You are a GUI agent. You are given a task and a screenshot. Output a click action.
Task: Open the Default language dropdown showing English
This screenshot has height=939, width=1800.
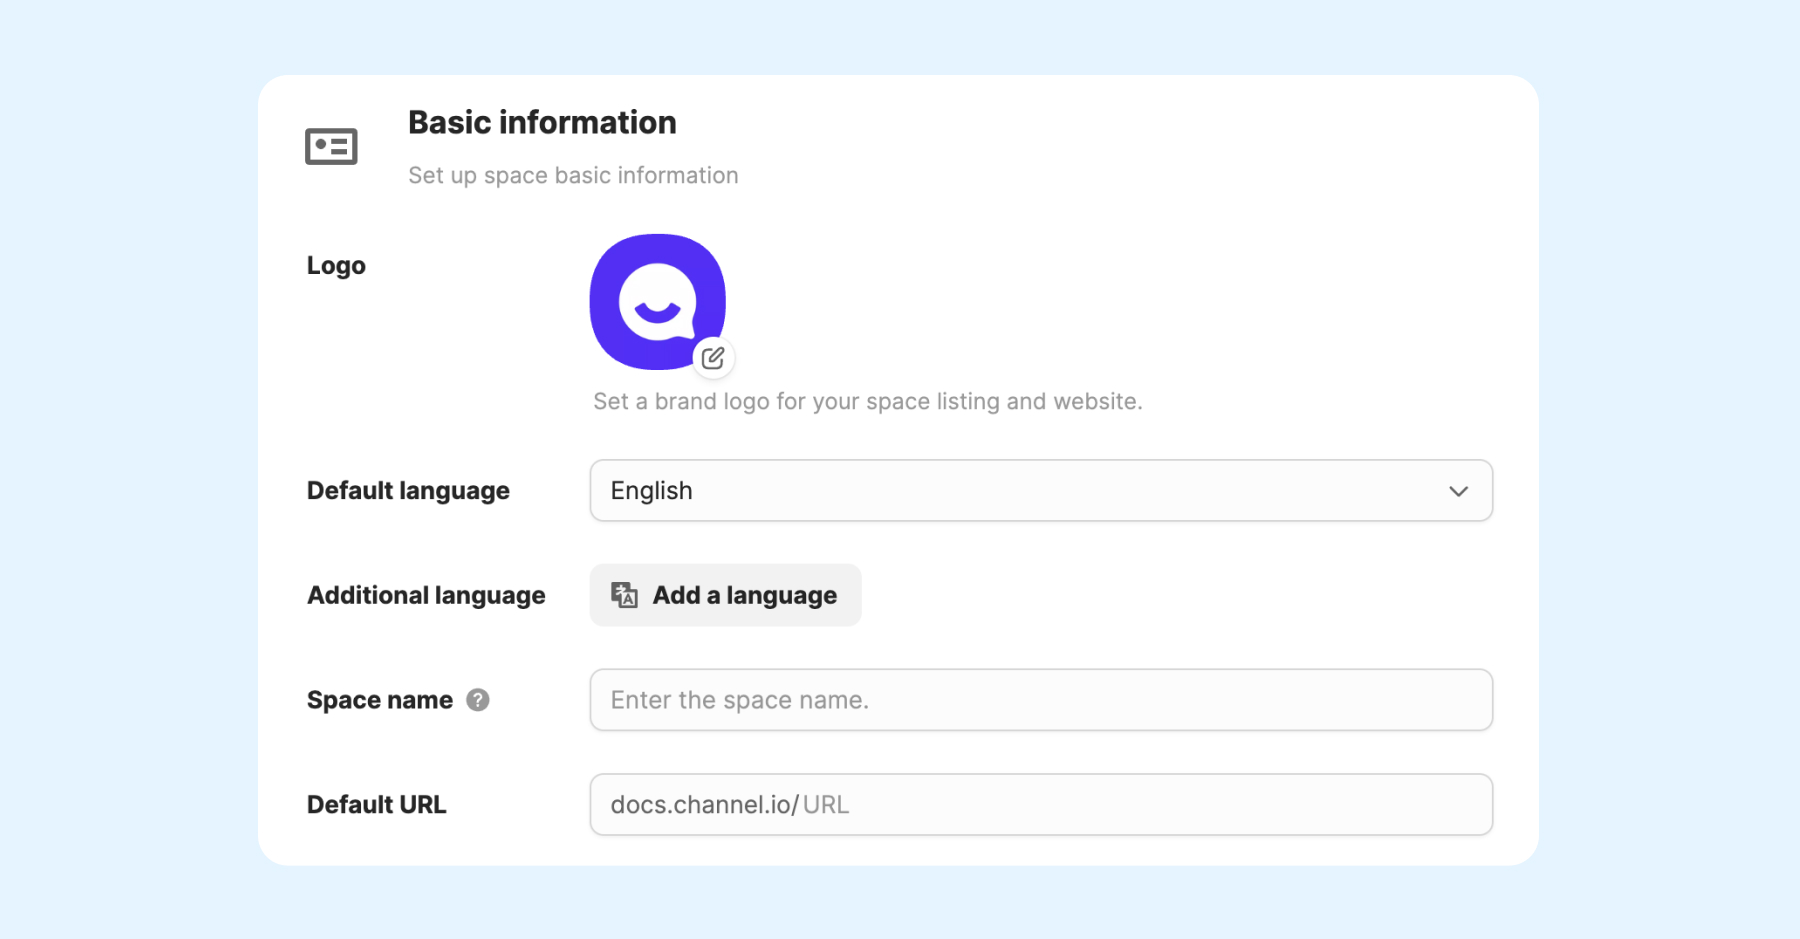[1040, 491]
